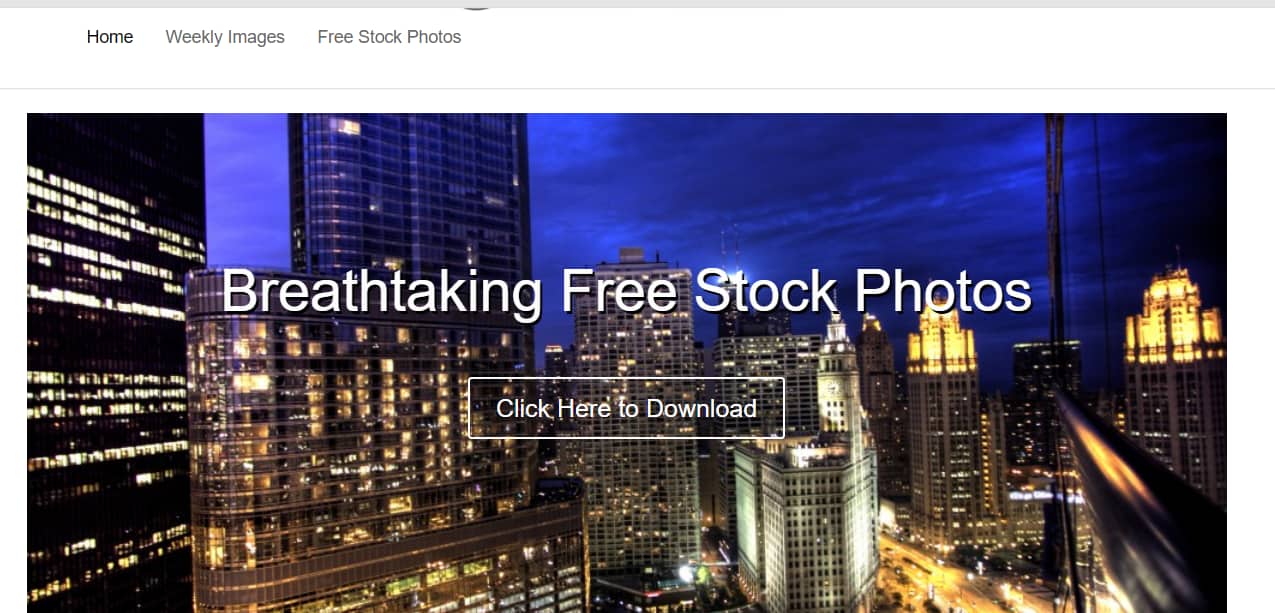Click the Click Here to Download button

[x=626, y=408]
